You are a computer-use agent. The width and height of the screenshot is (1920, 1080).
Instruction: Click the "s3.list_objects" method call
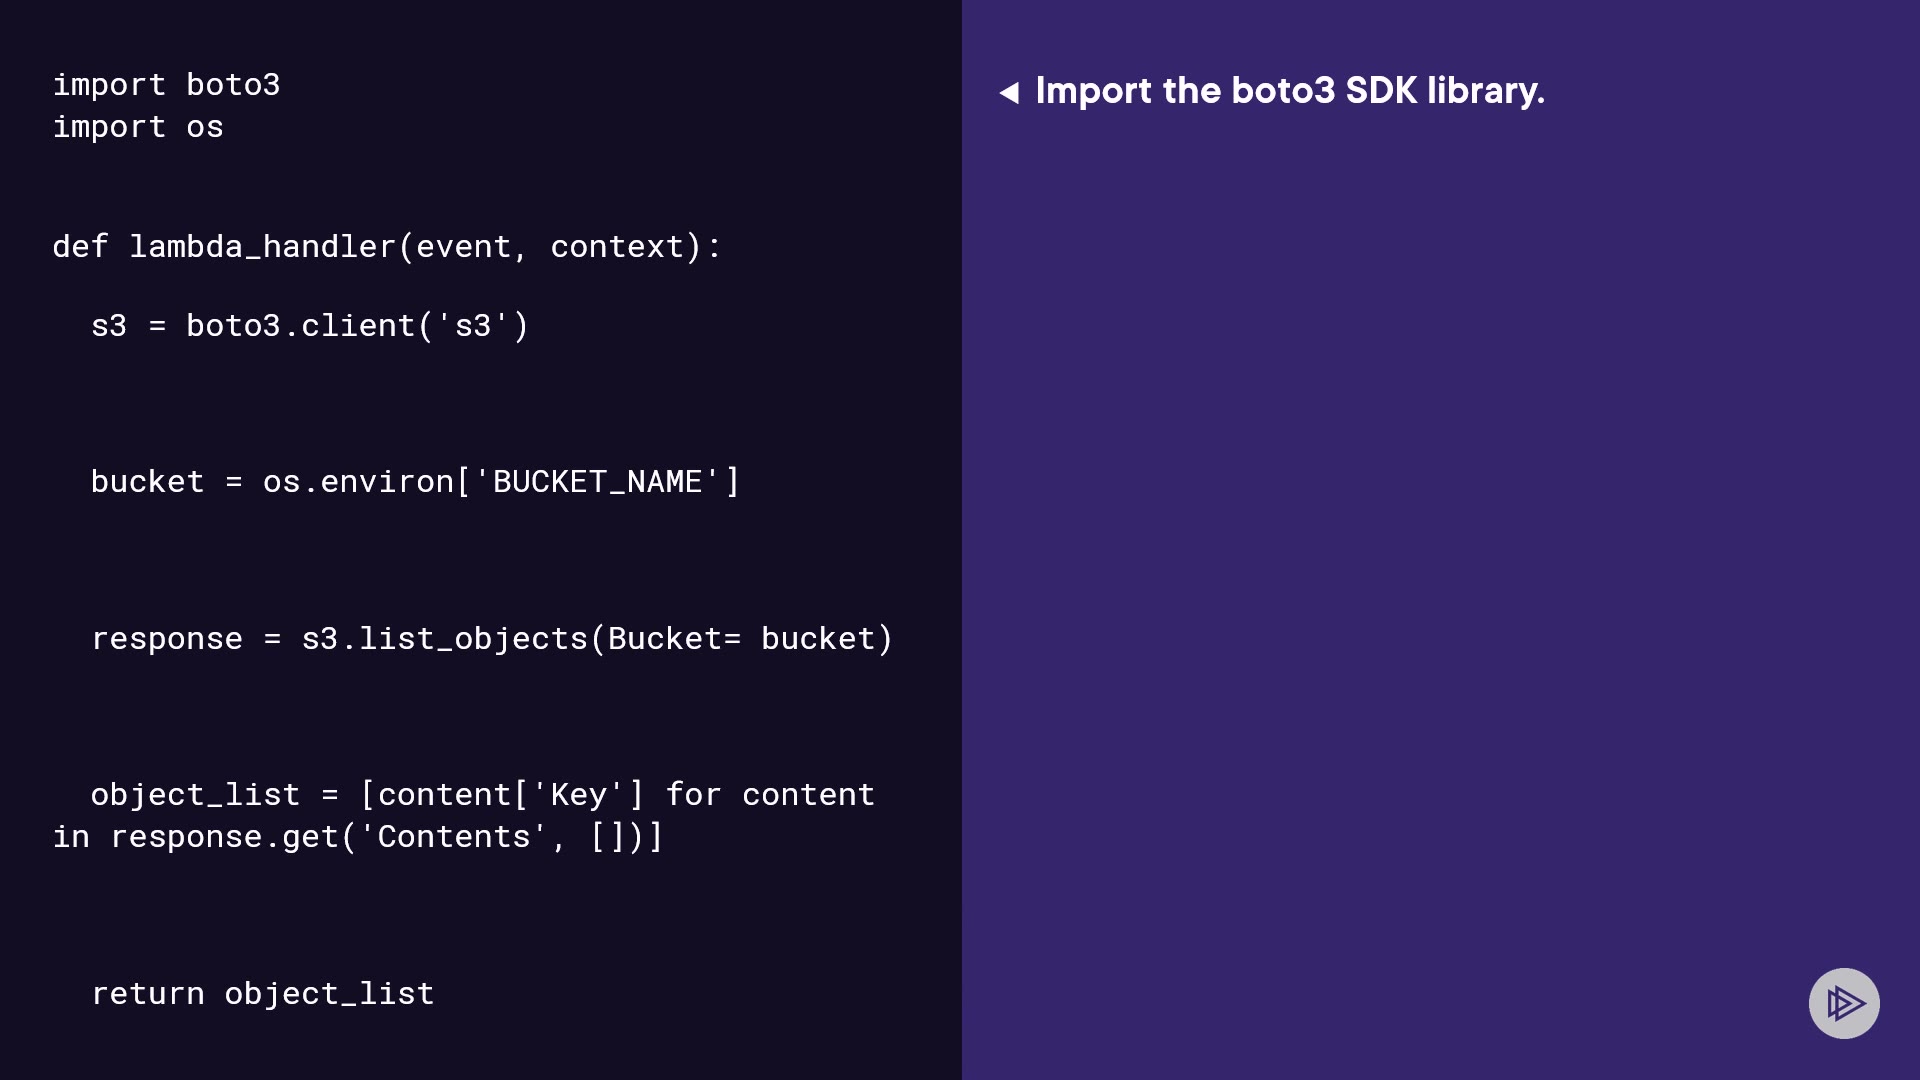click(x=444, y=639)
